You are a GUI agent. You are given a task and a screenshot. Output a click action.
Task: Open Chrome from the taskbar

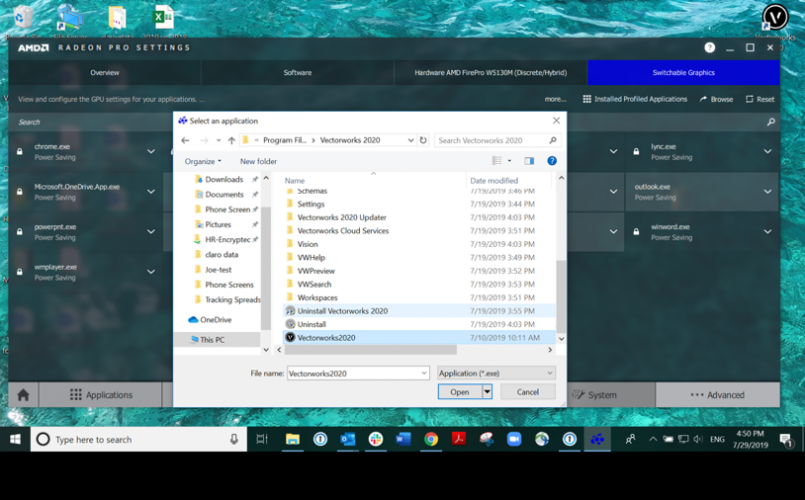coord(431,439)
